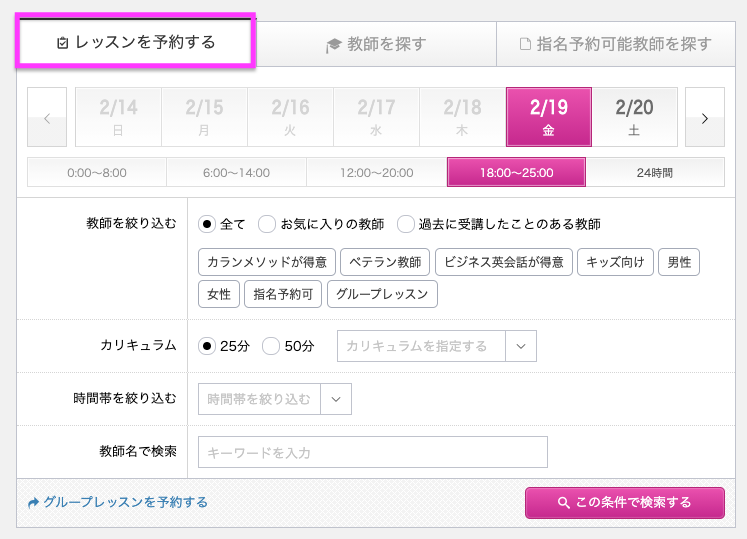Select the 過去に受講したことのある教師 radio
The height and width of the screenshot is (539, 747).
click(x=405, y=224)
